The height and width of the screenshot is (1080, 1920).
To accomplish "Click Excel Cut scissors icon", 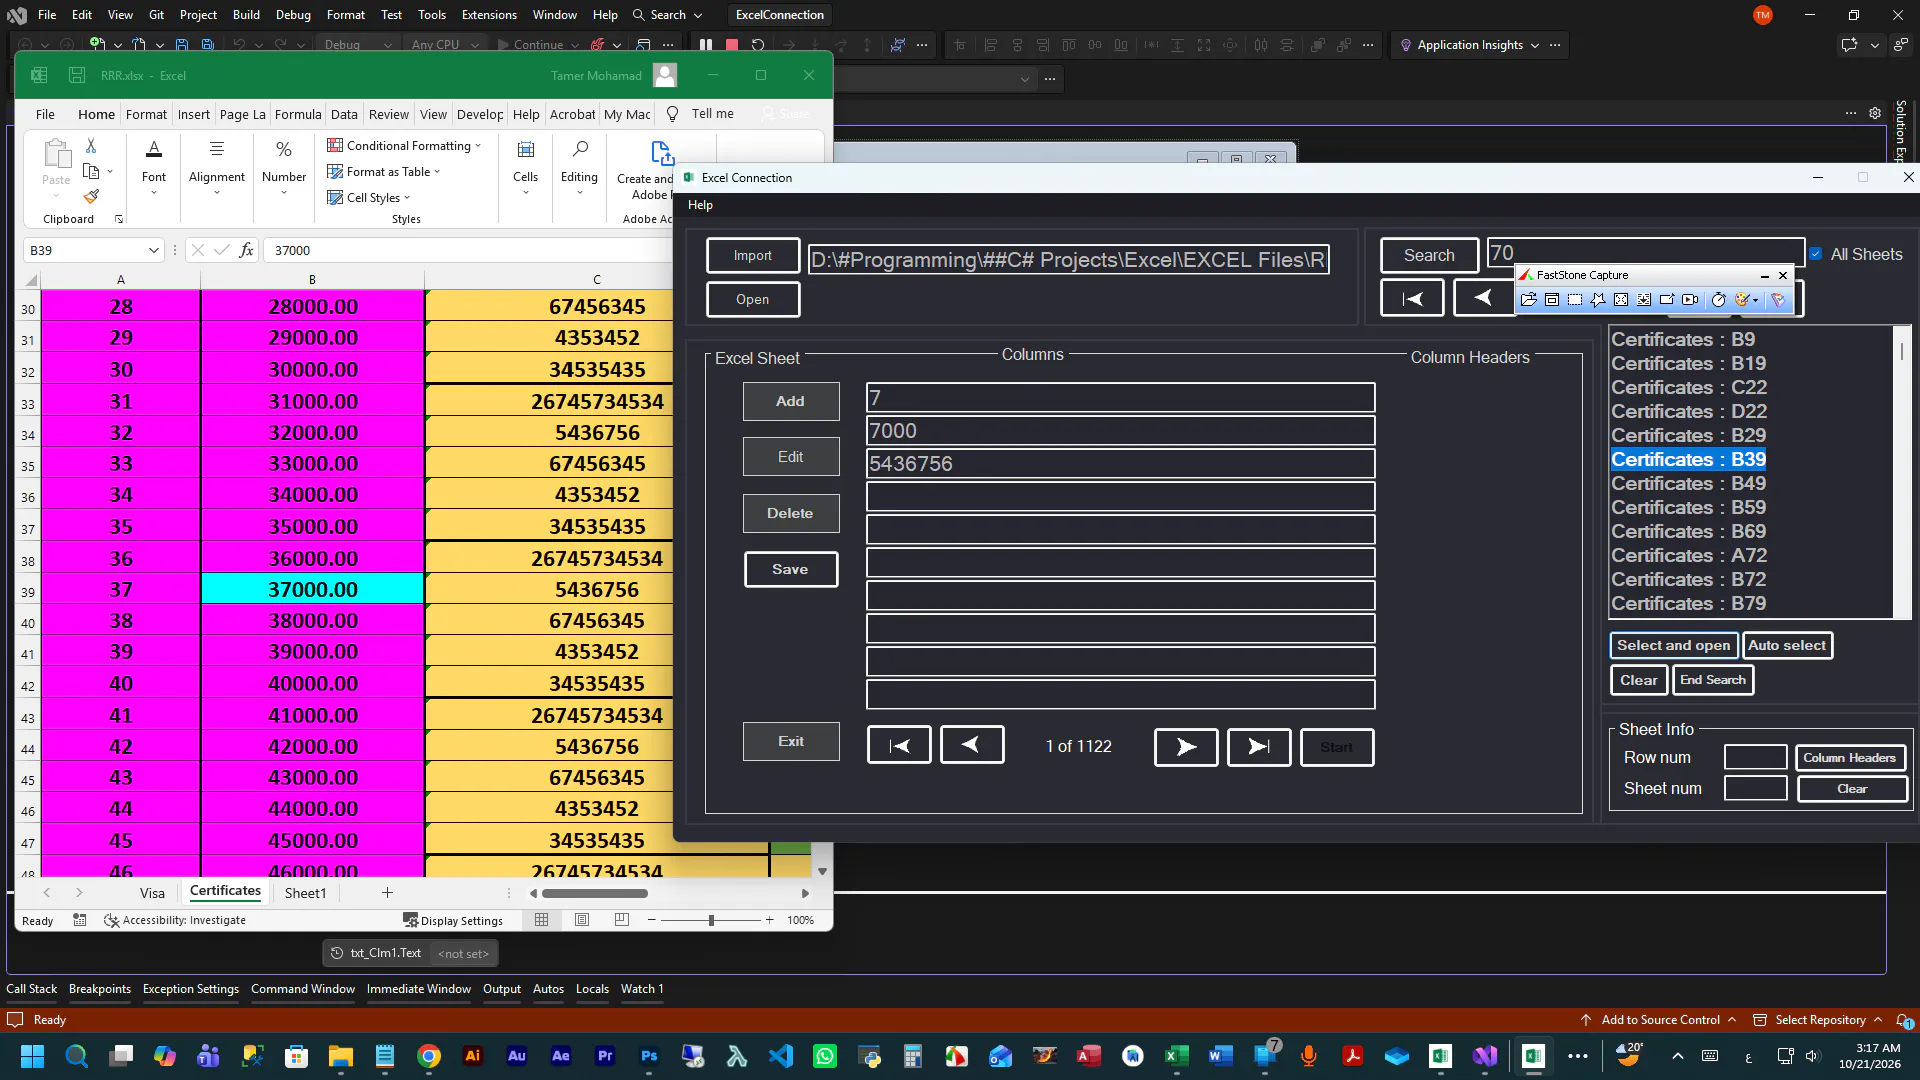I will click(91, 146).
